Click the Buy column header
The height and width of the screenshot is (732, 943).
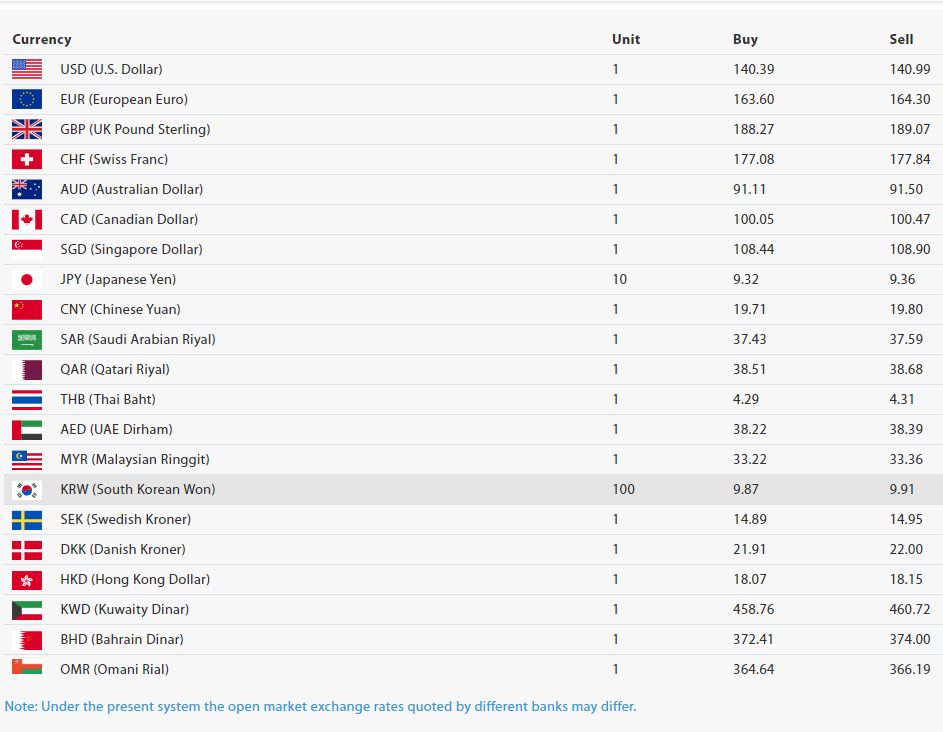click(x=745, y=39)
